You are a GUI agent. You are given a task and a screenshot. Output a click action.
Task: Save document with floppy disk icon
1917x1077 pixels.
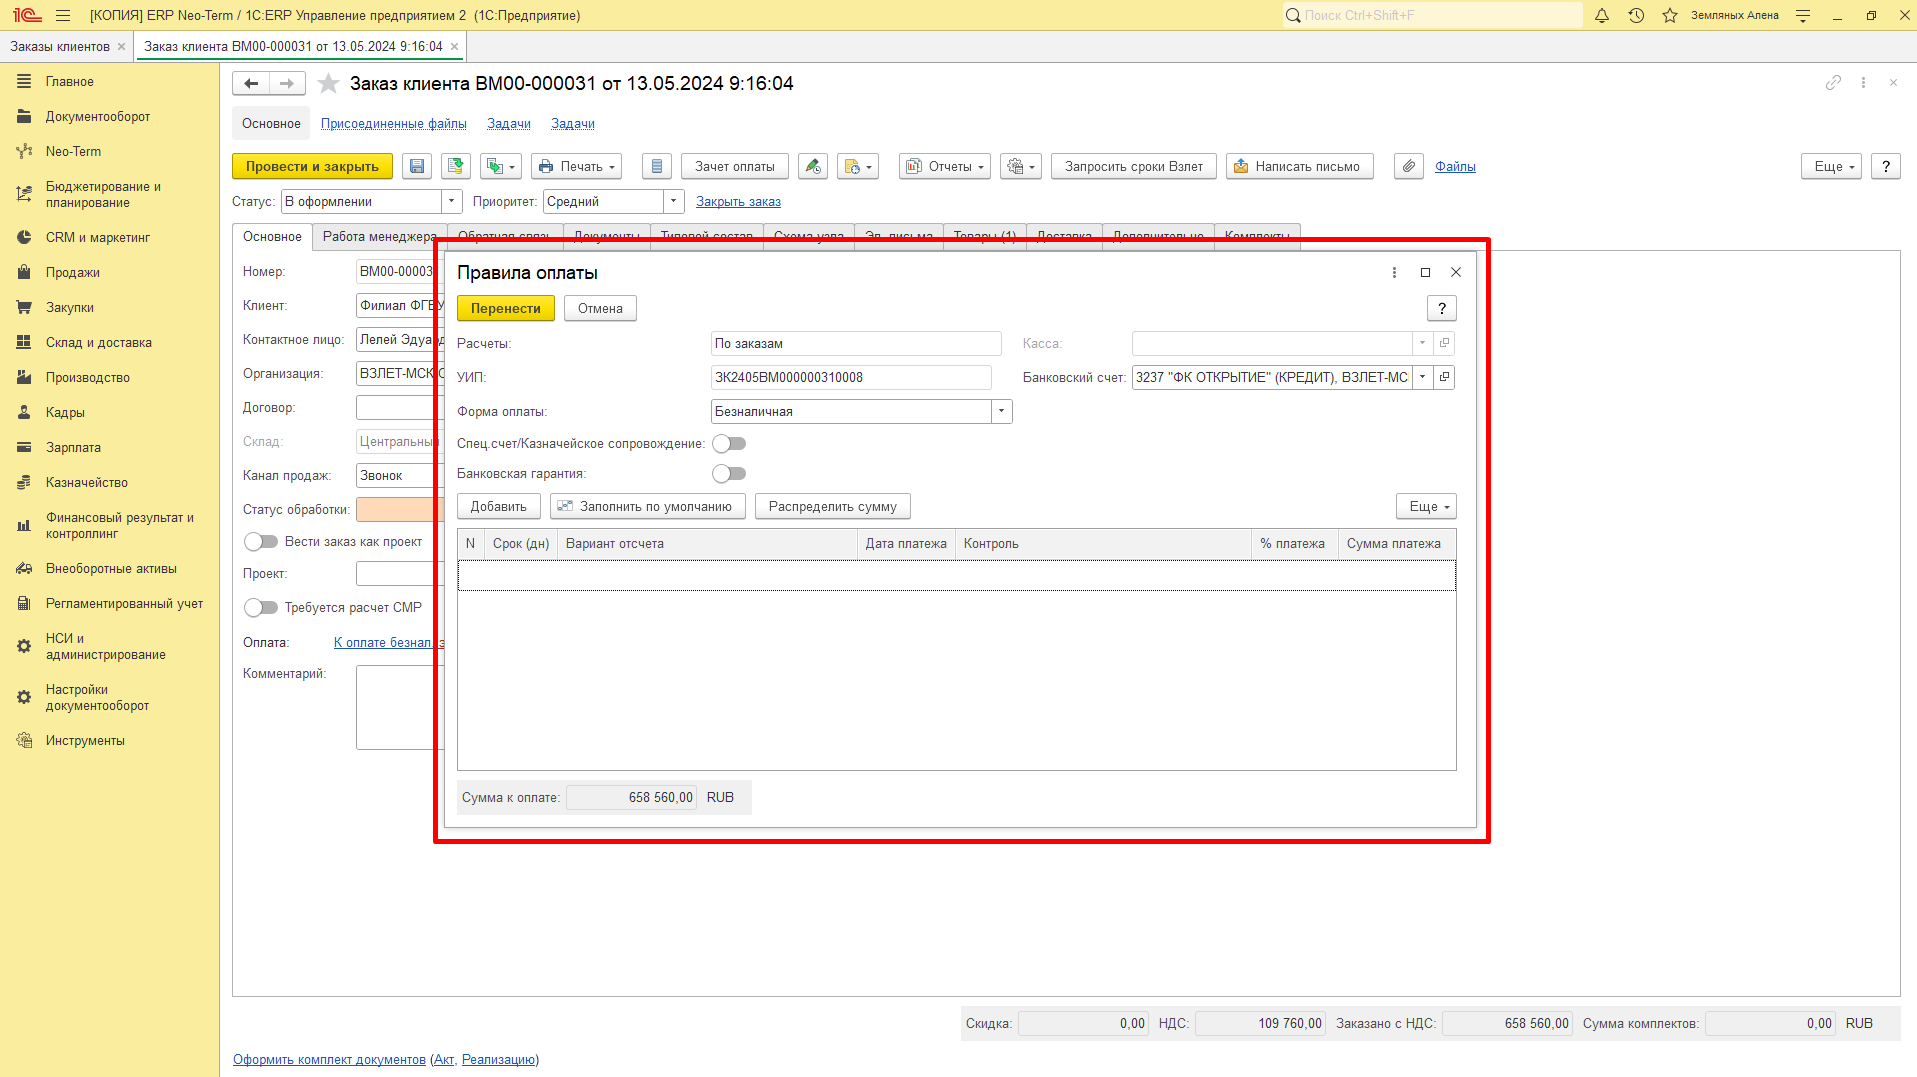click(x=417, y=166)
